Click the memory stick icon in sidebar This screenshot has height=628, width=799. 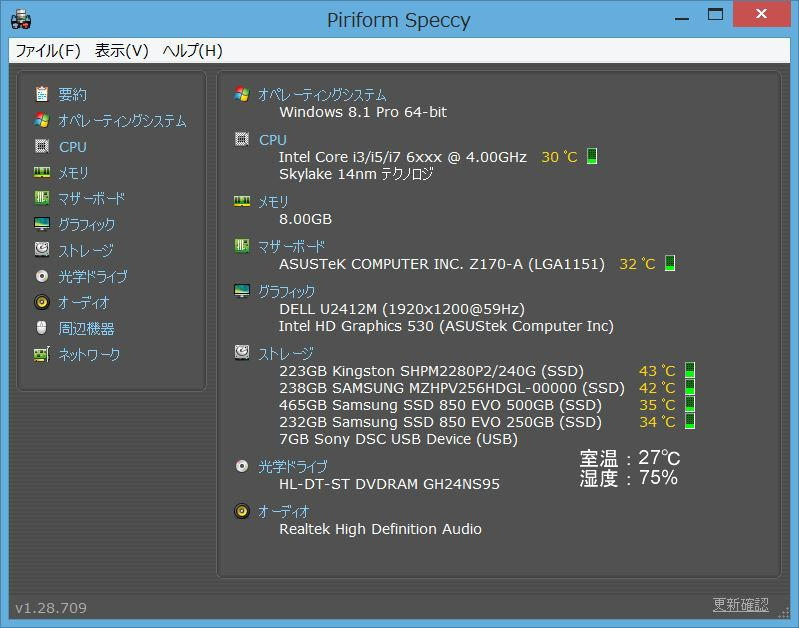[x=42, y=172]
